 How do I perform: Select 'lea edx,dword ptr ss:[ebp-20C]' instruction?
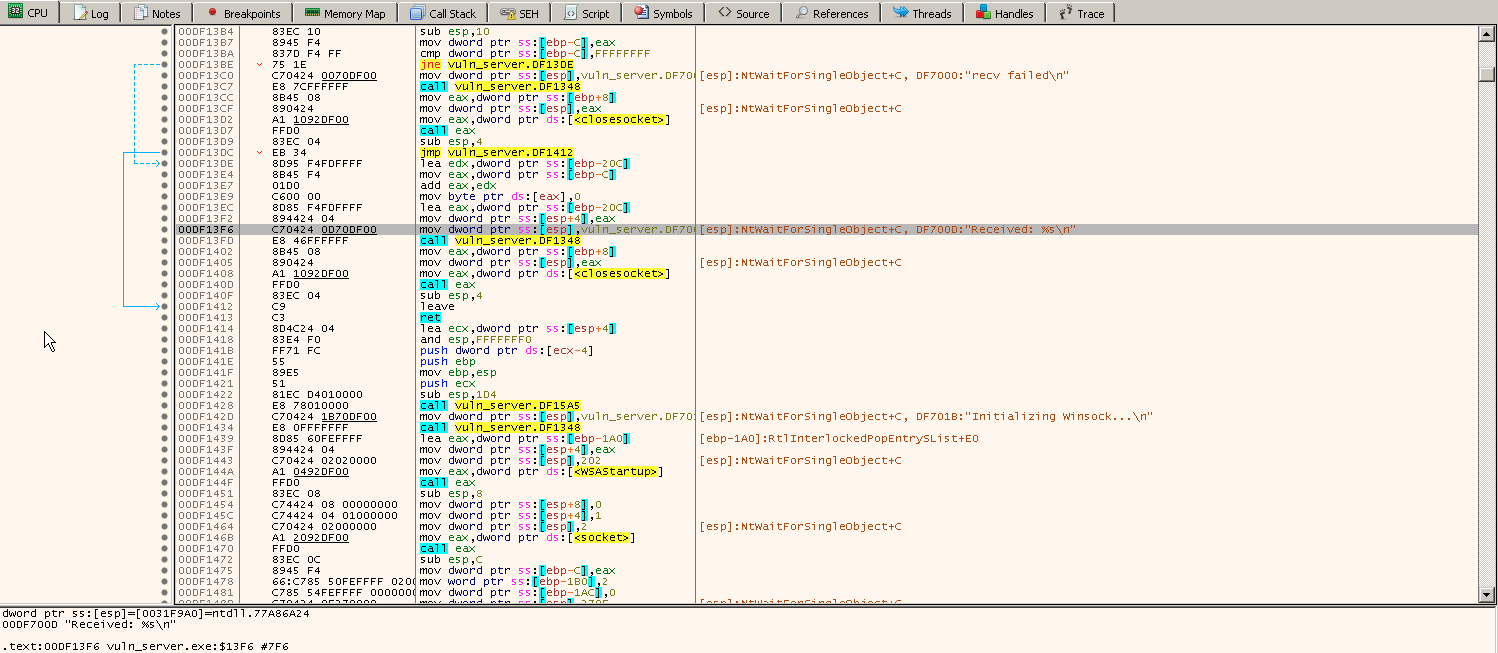pyautogui.click(x=525, y=163)
